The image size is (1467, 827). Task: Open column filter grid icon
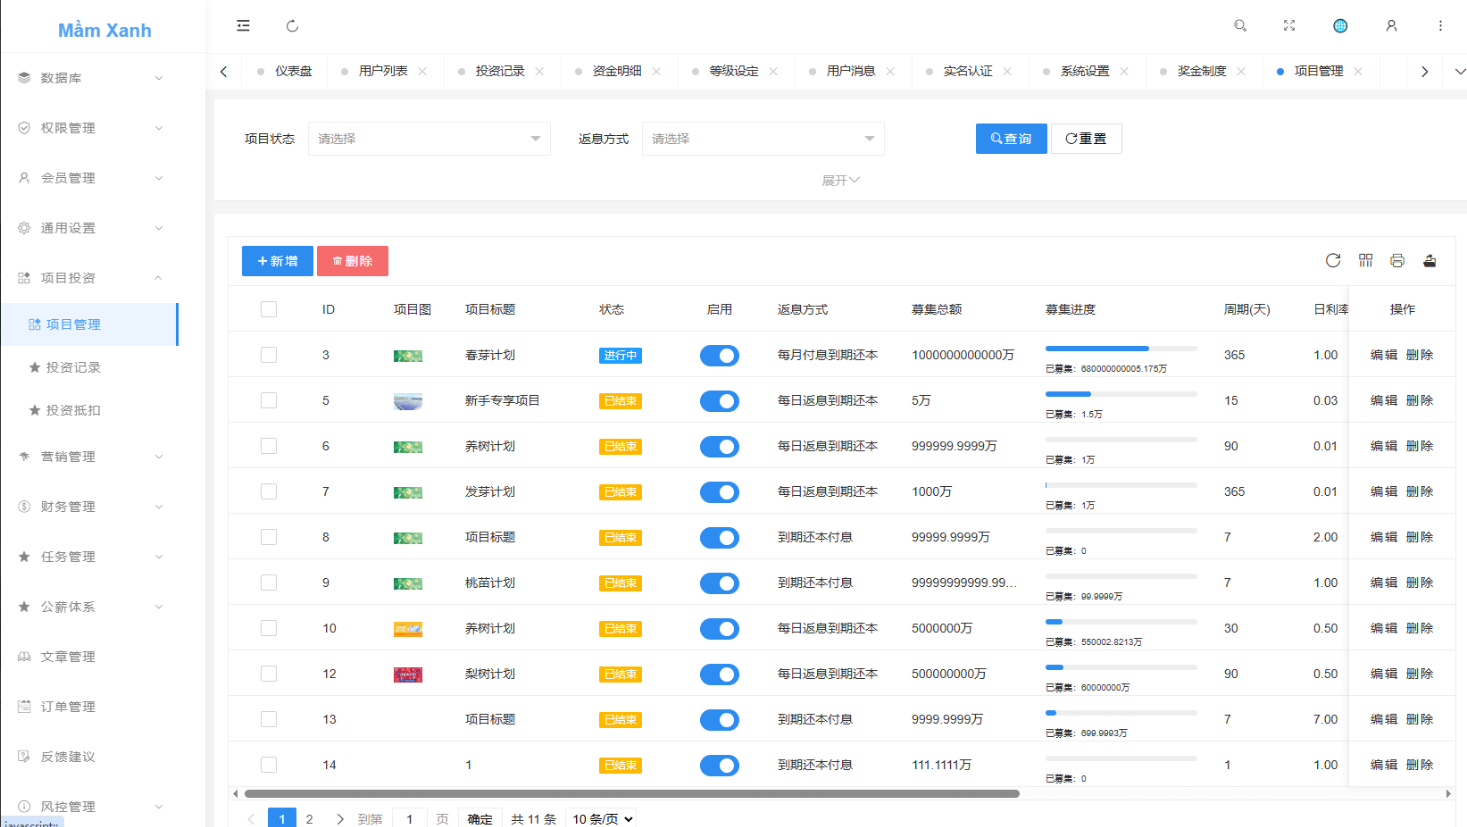[1366, 261]
